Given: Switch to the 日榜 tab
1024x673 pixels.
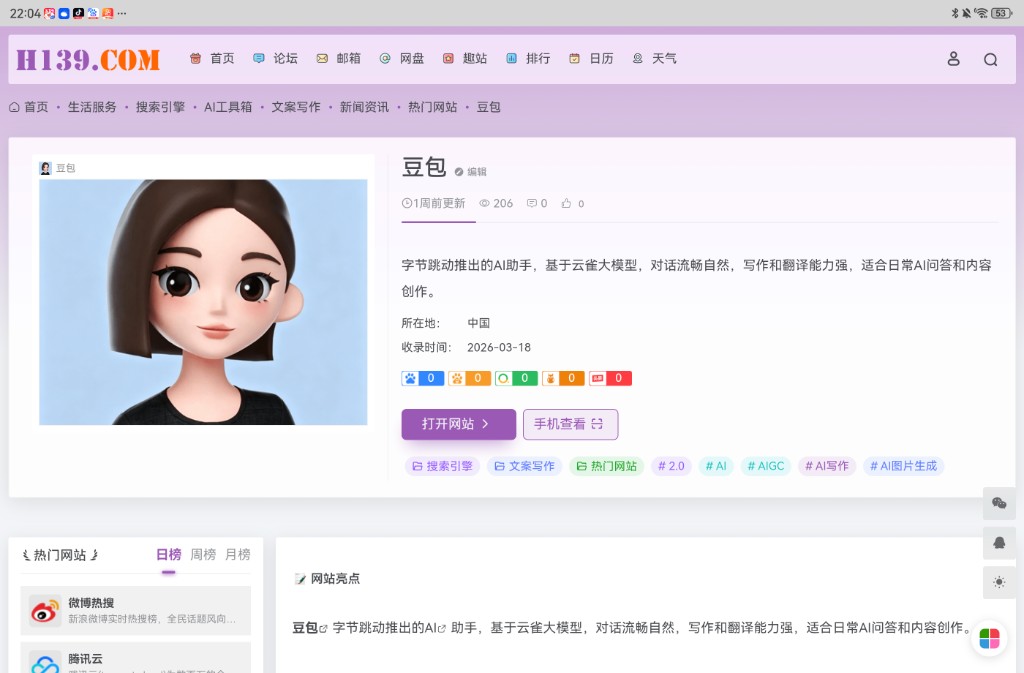Looking at the screenshot, I should (168, 555).
